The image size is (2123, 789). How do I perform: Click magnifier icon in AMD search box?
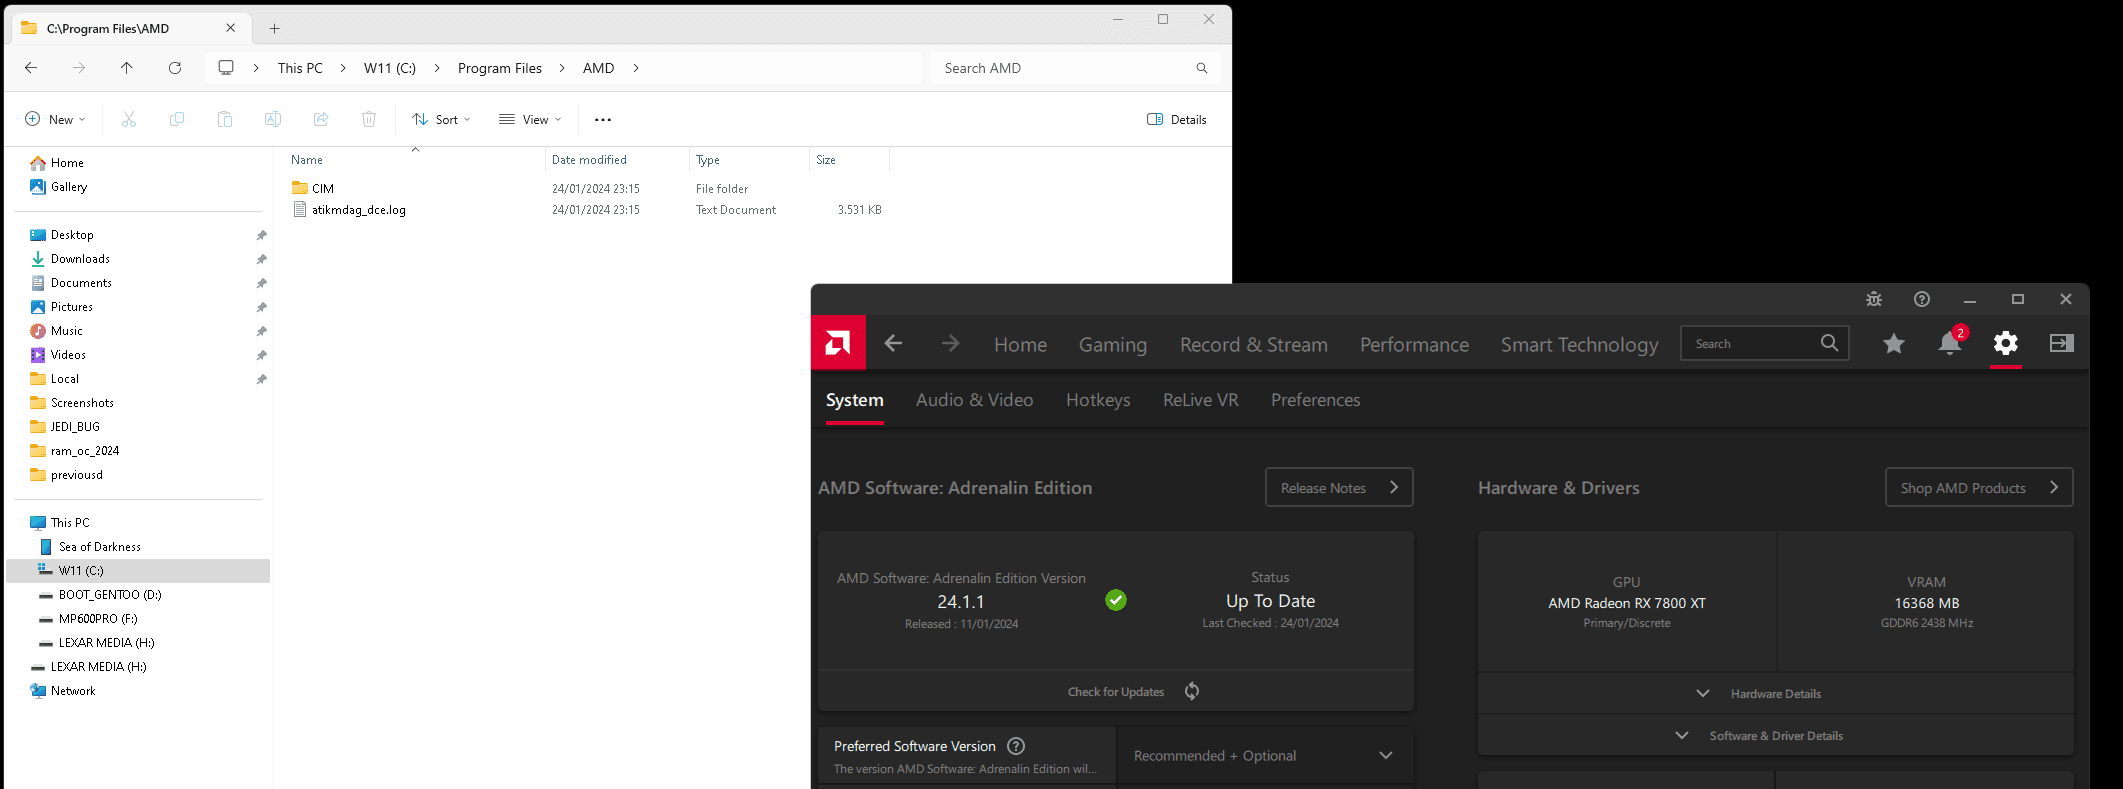(1829, 343)
